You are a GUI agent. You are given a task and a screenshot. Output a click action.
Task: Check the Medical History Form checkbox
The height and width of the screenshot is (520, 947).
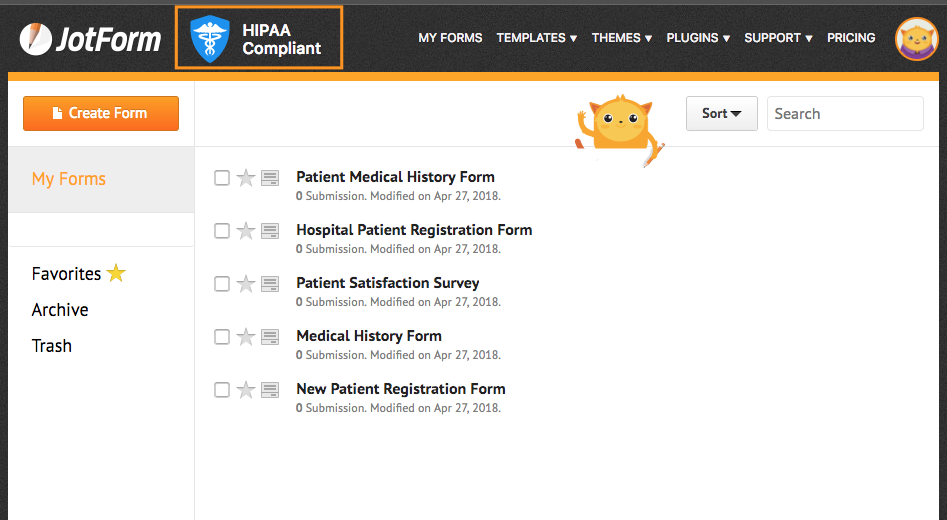222,337
